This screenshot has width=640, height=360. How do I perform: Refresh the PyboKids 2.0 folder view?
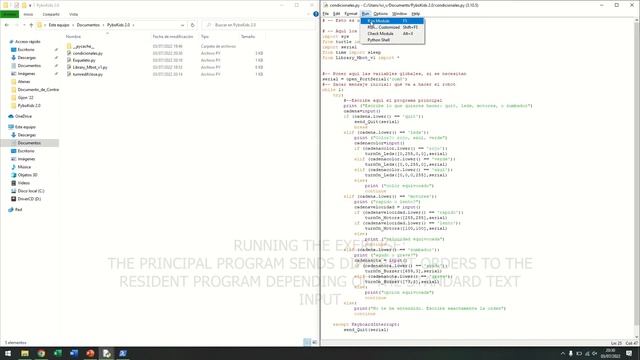[192, 25]
